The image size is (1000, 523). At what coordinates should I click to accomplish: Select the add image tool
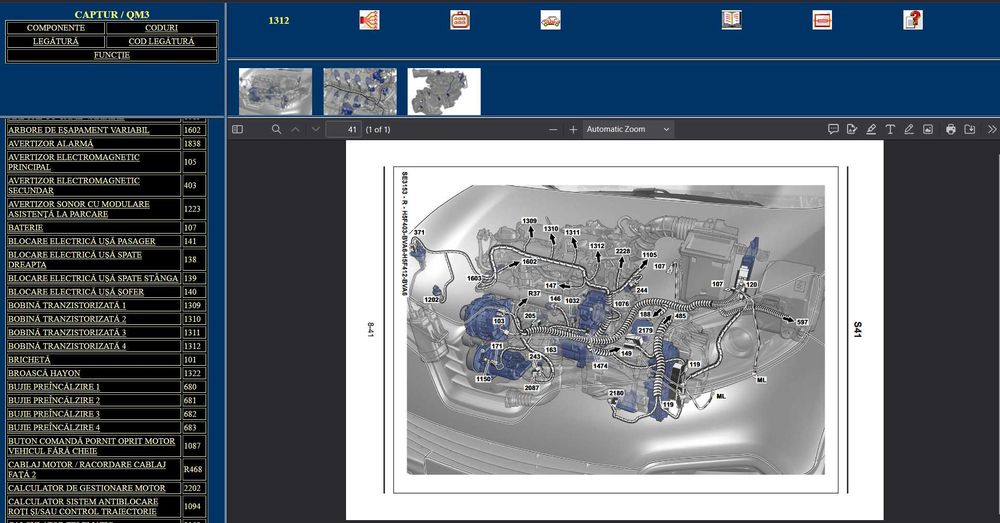click(928, 129)
